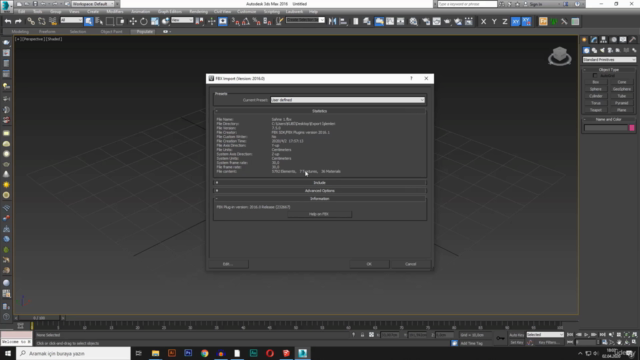Click OK in FBX Import dialog

(369, 264)
